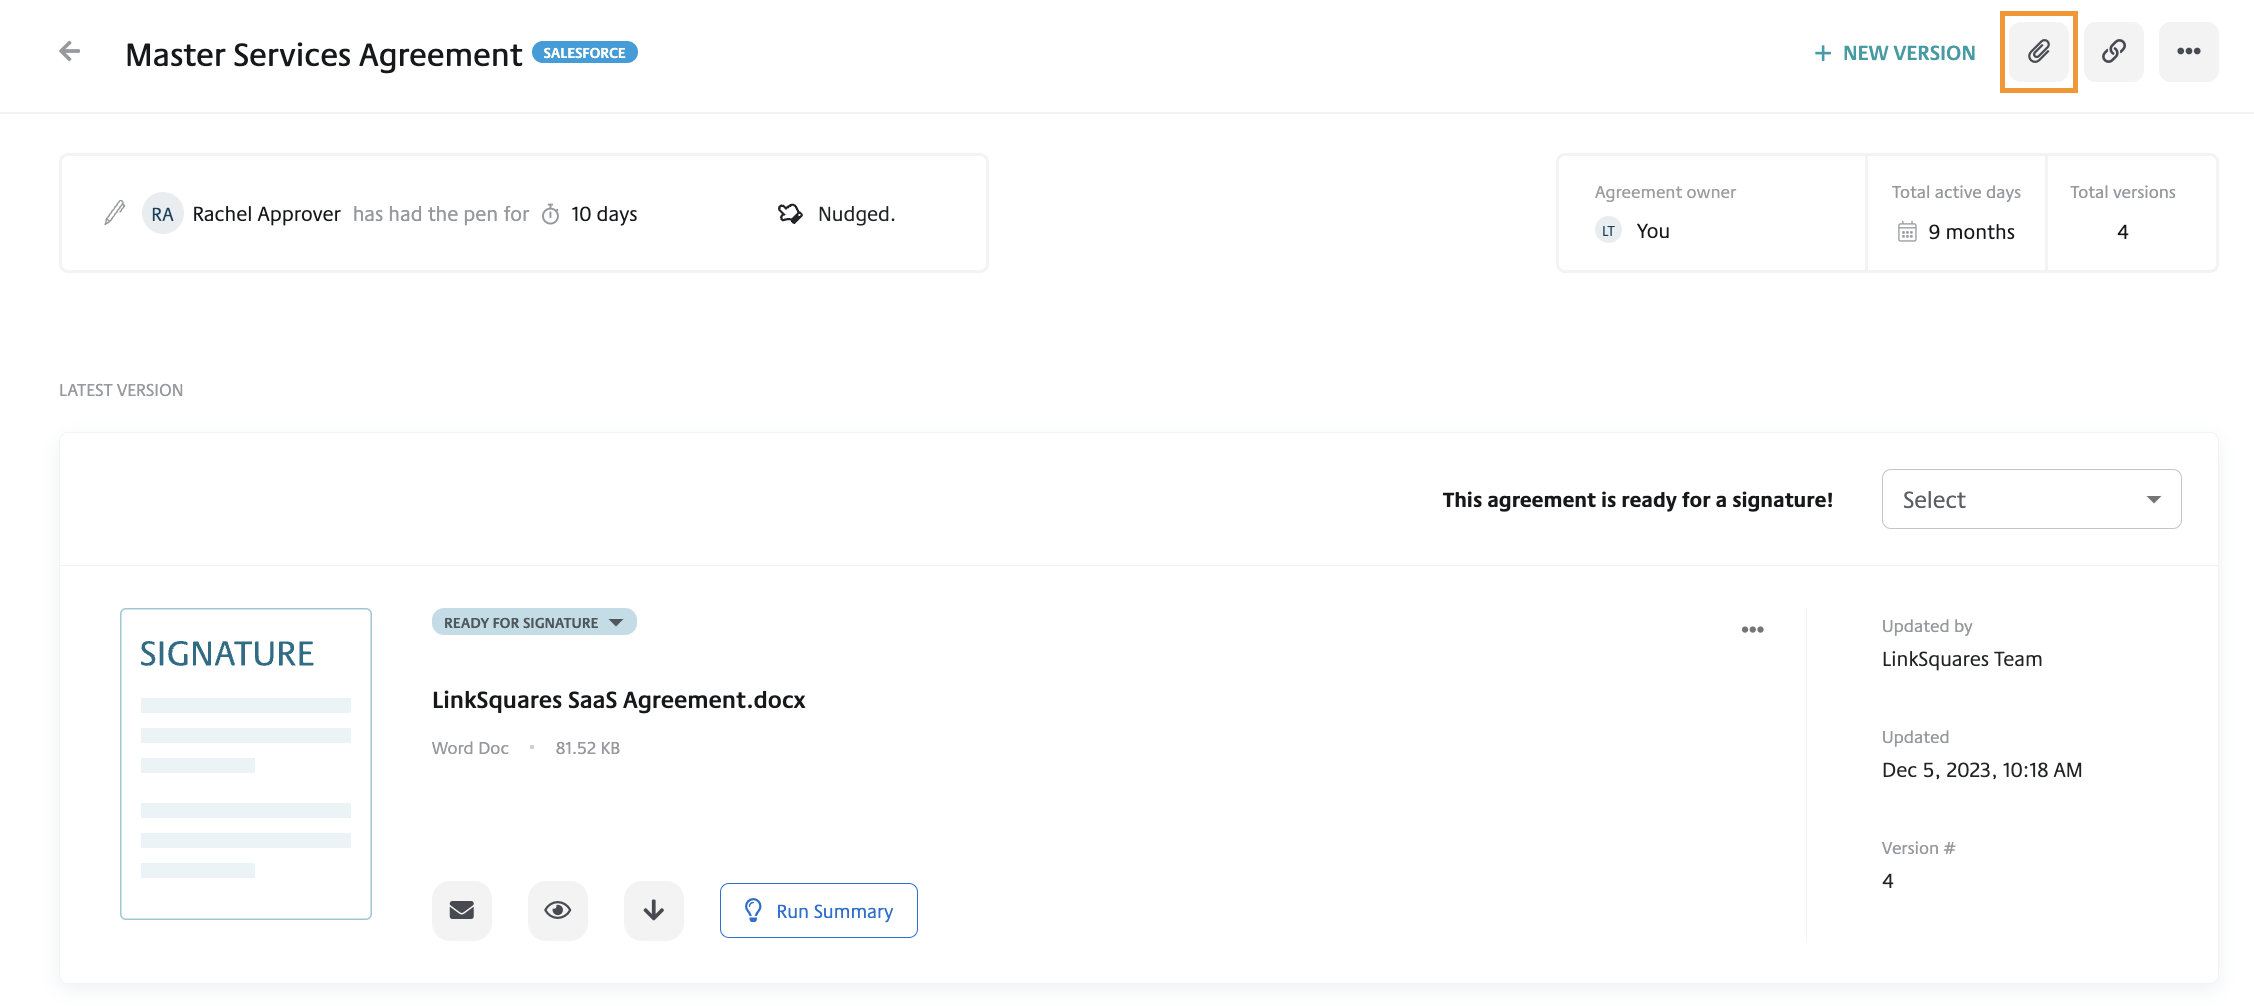
Task: Open the version card ellipsis menu
Action: click(x=1752, y=629)
